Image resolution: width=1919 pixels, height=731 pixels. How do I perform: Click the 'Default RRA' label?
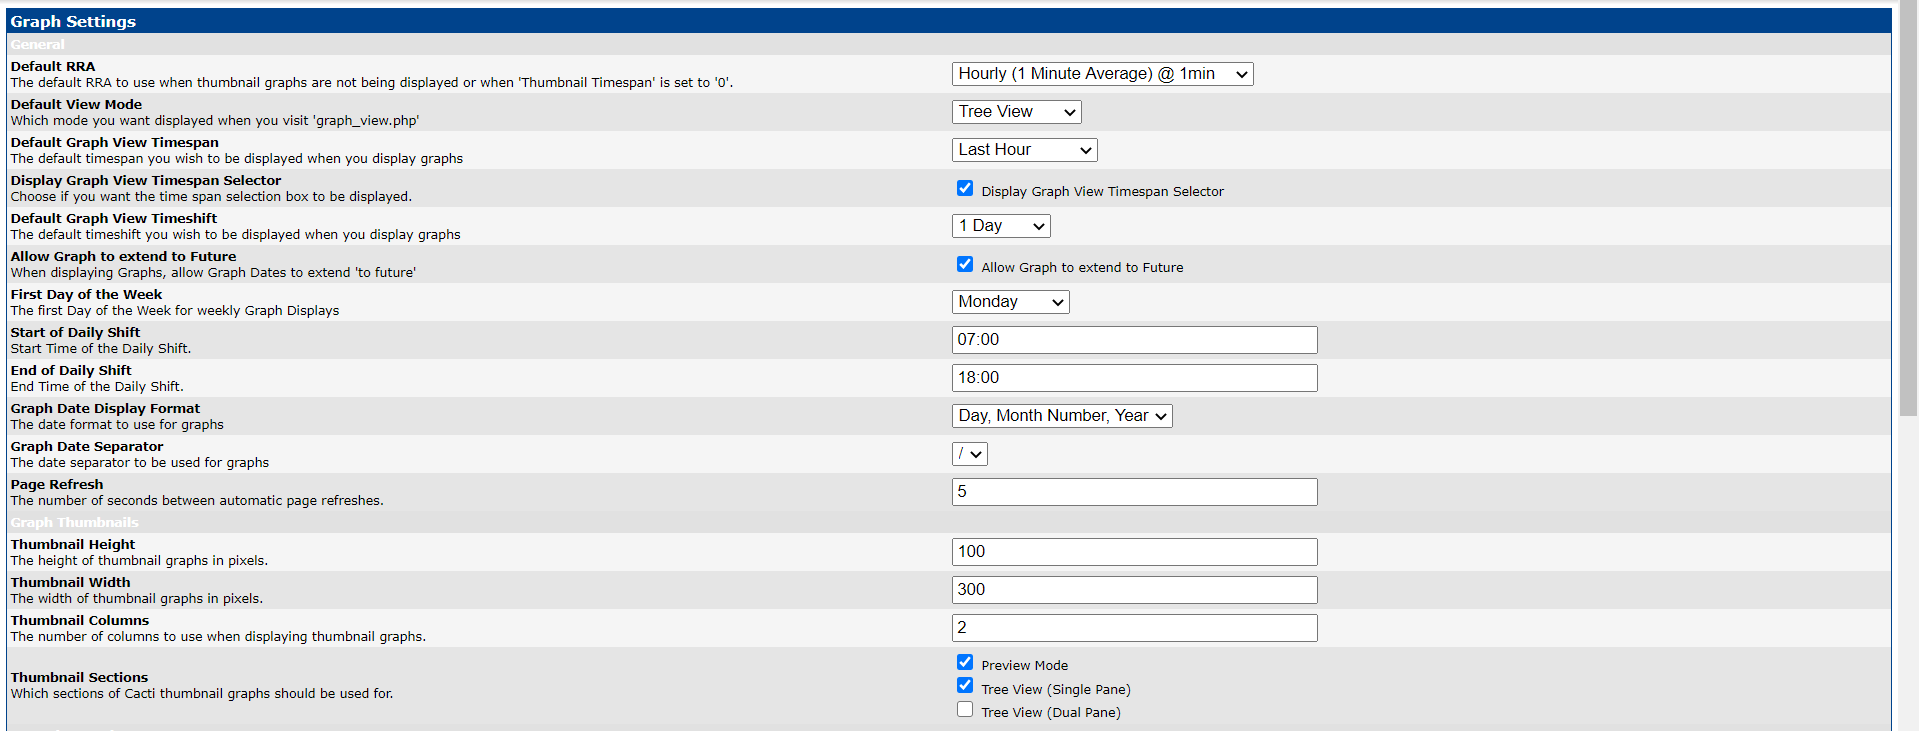53,66
